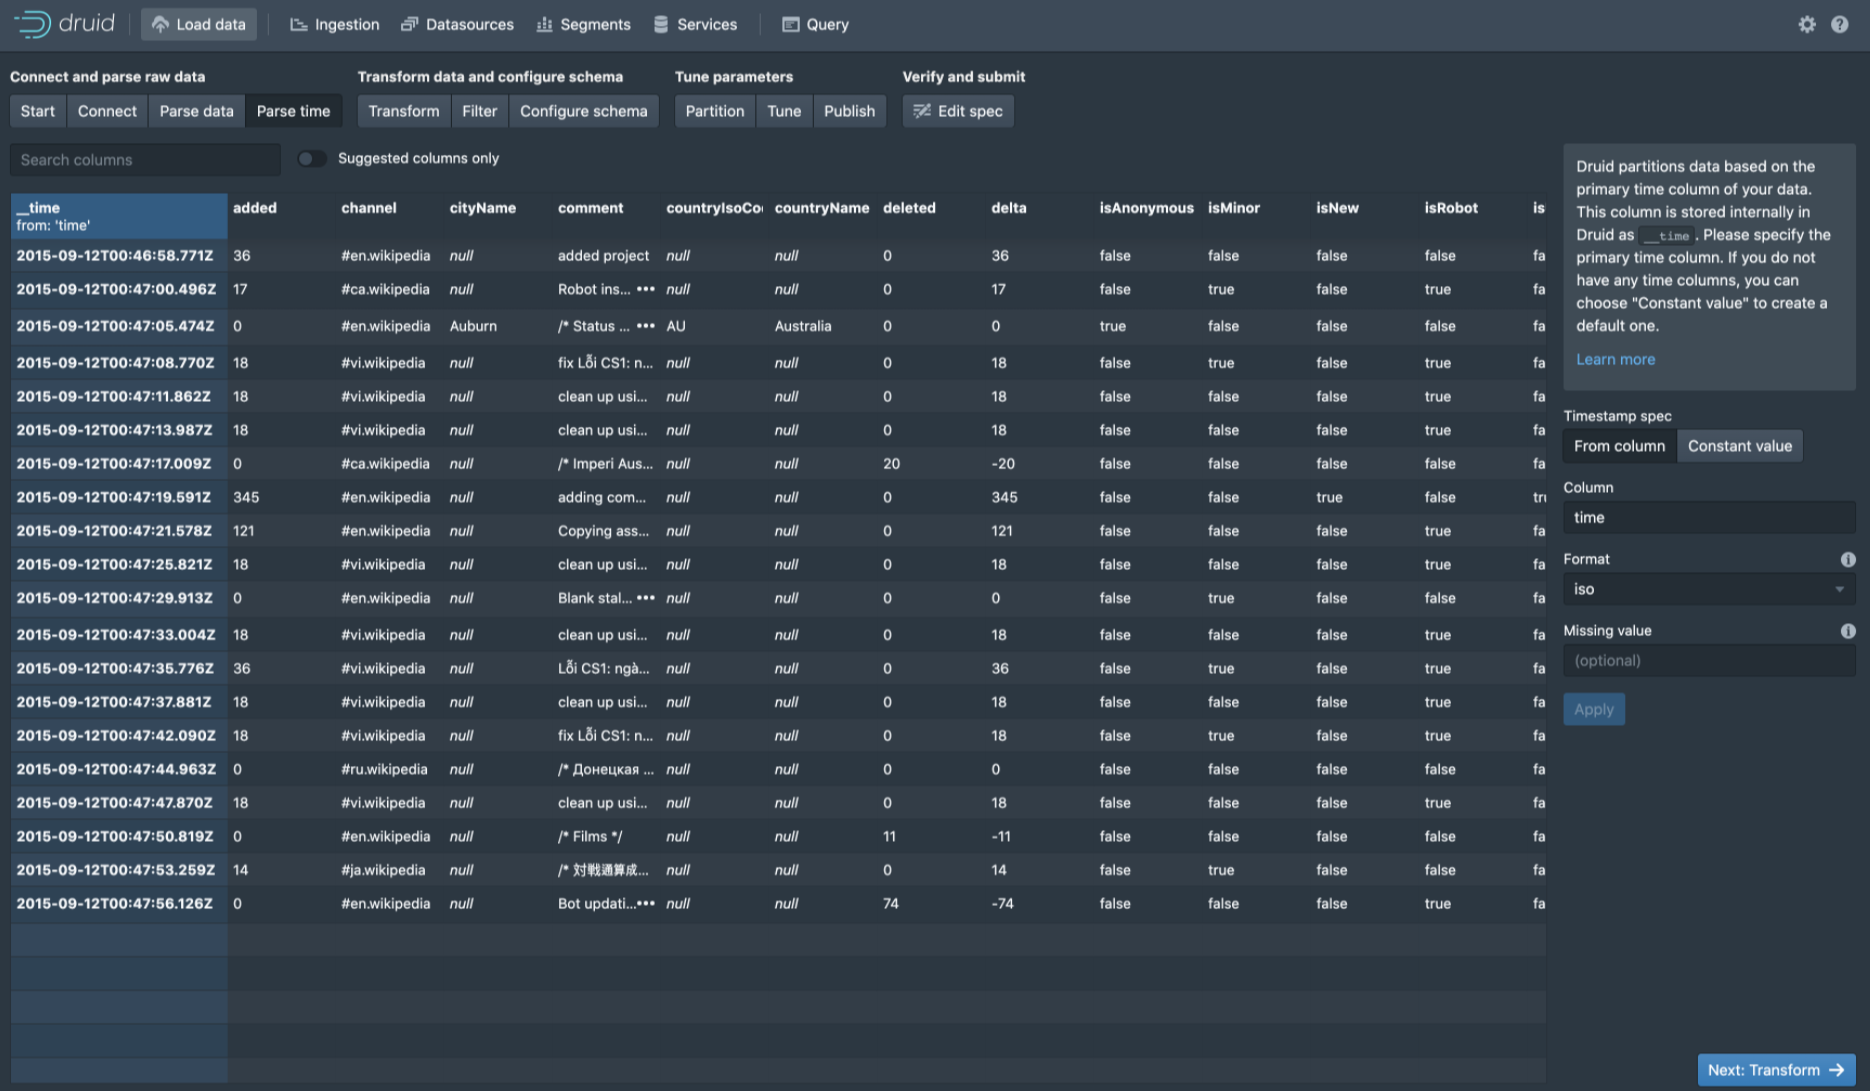This screenshot has height=1091, width=1870.
Task: Open the Format dropdown showing iso
Action: pyautogui.click(x=1709, y=589)
